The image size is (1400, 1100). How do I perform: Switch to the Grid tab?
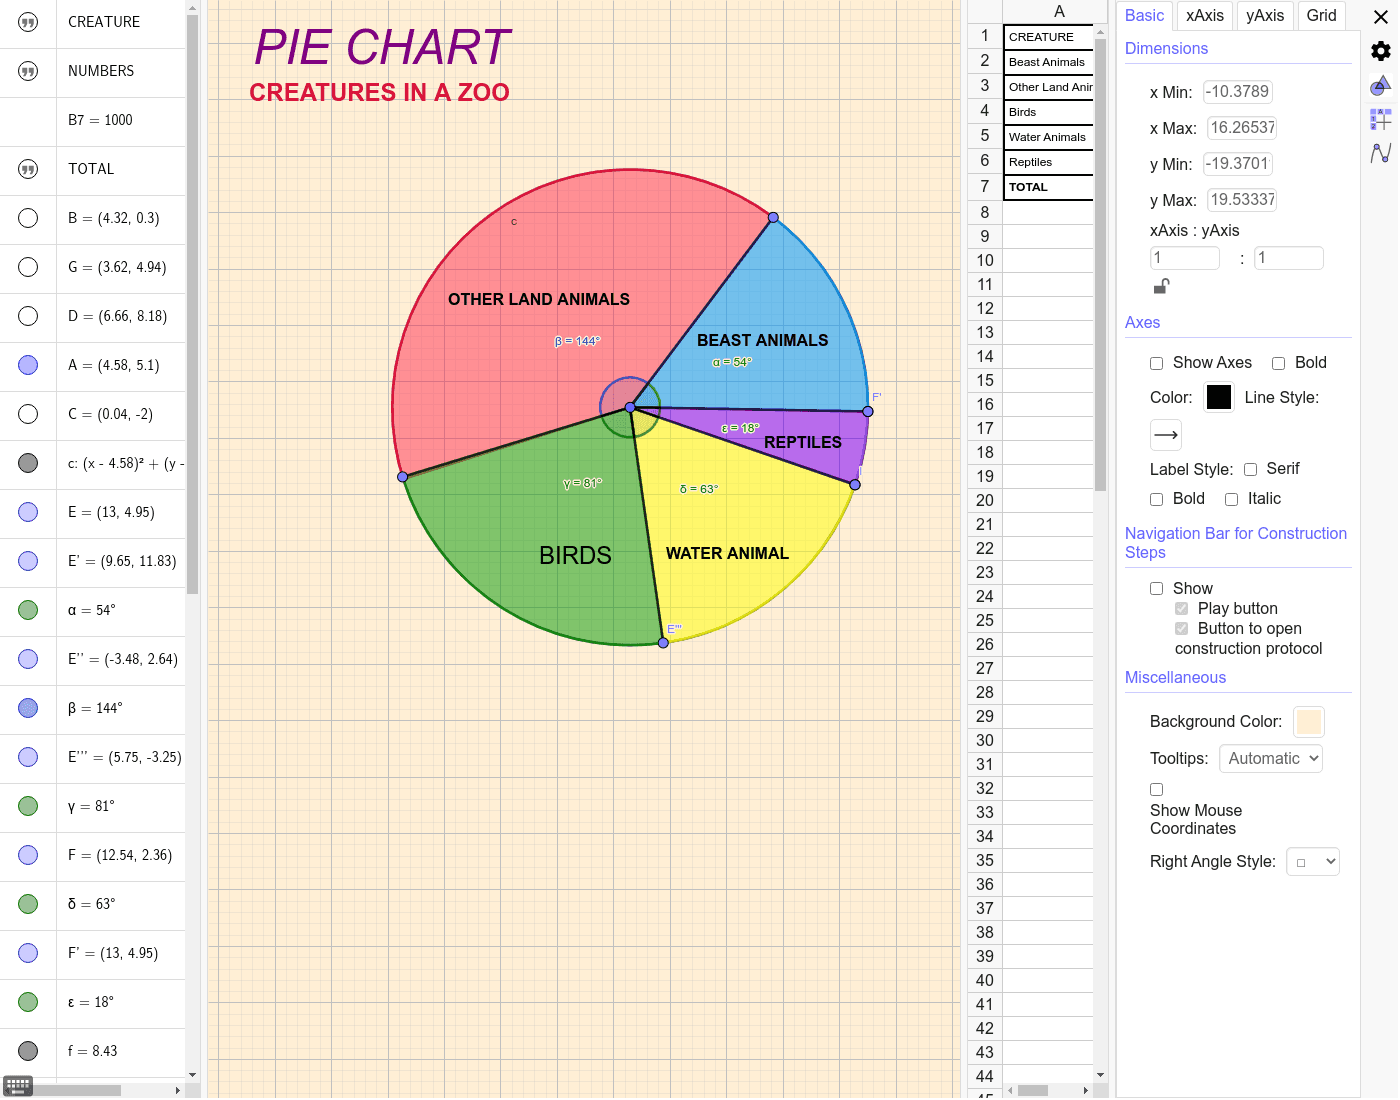(1321, 15)
